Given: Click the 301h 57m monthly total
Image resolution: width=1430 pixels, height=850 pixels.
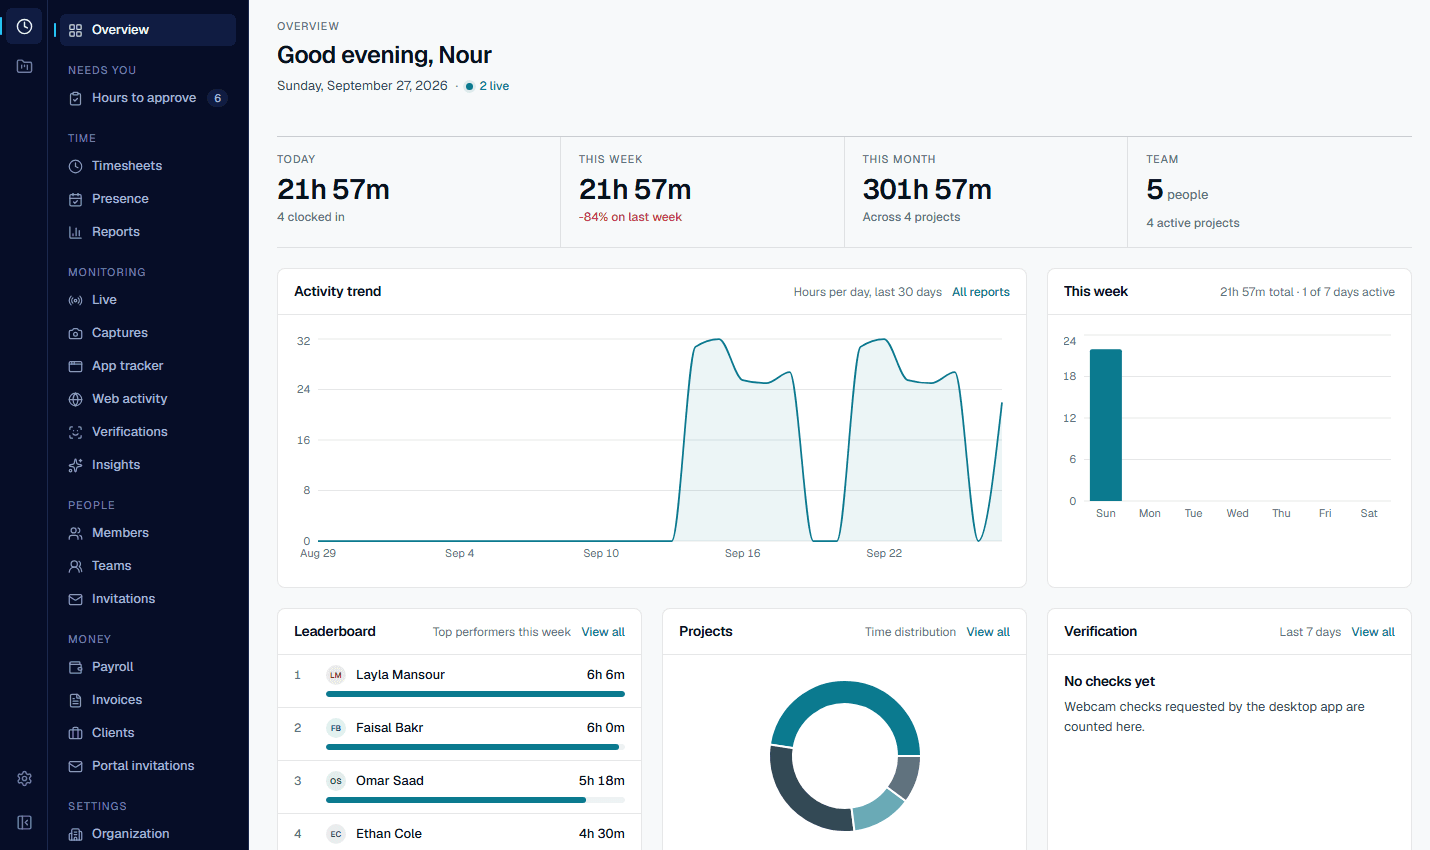Looking at the screenshot, I should click(x=927, y=189).
